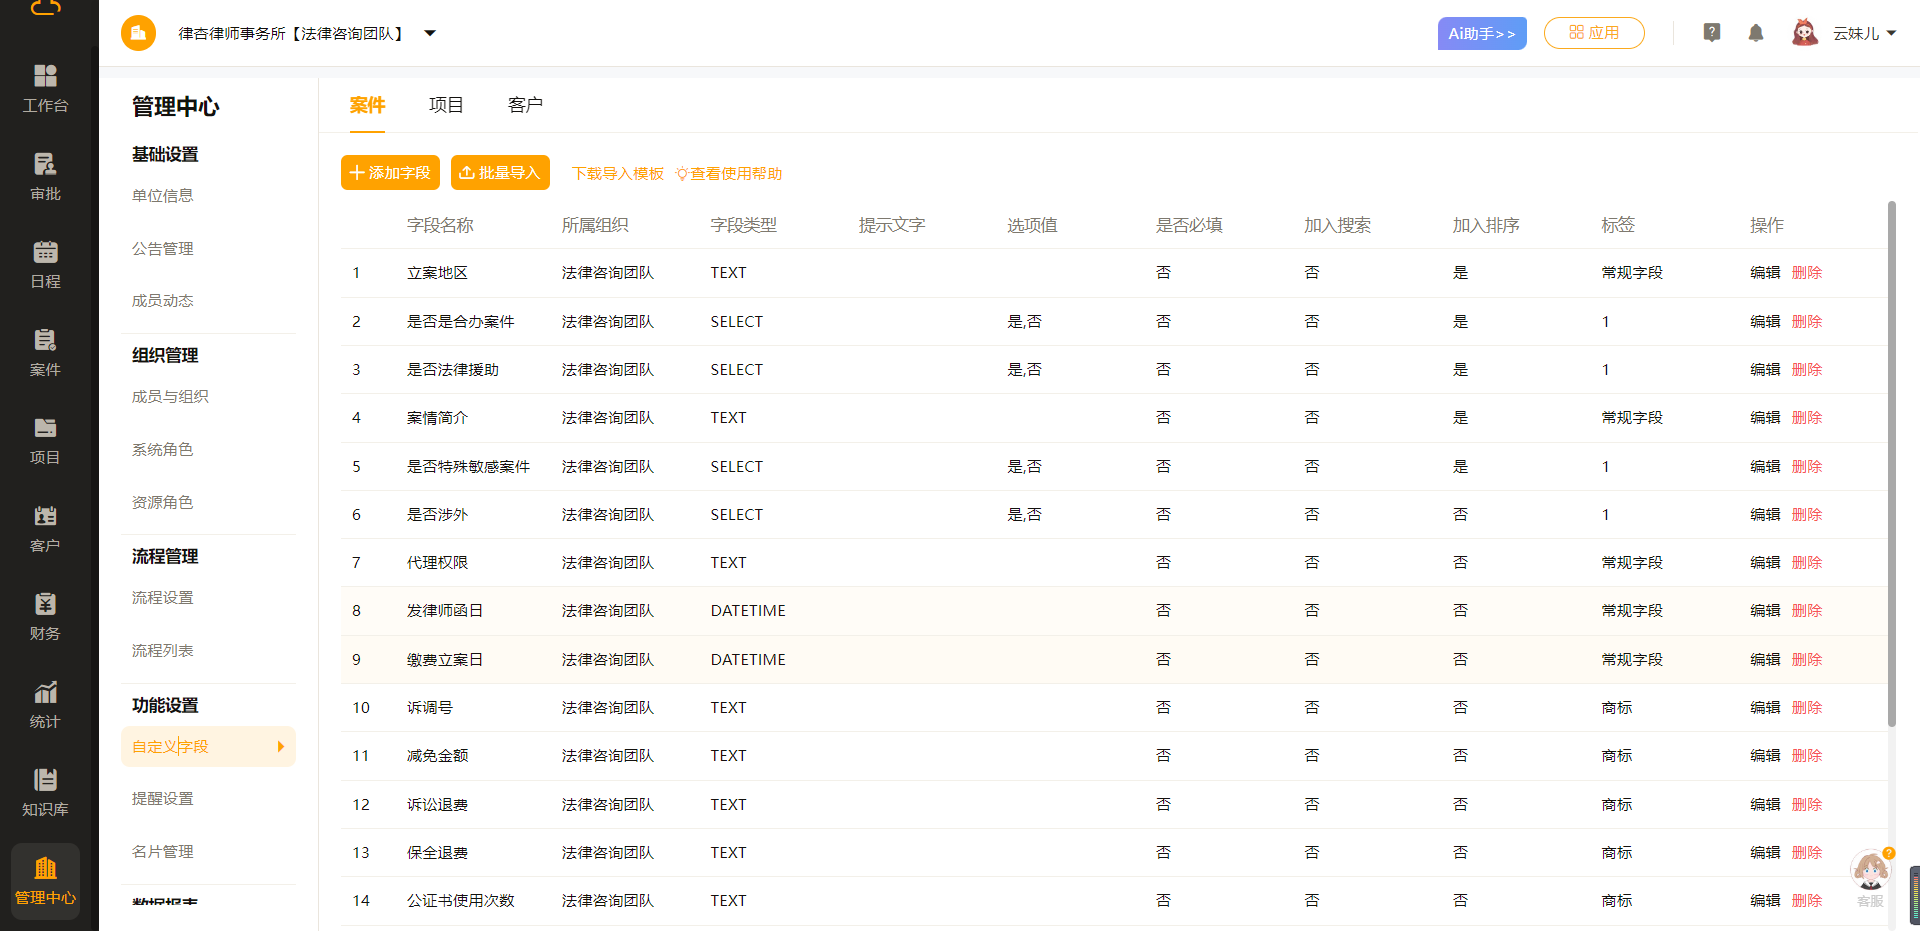Open the 财务 finance sidebar icon

point(45,616)
